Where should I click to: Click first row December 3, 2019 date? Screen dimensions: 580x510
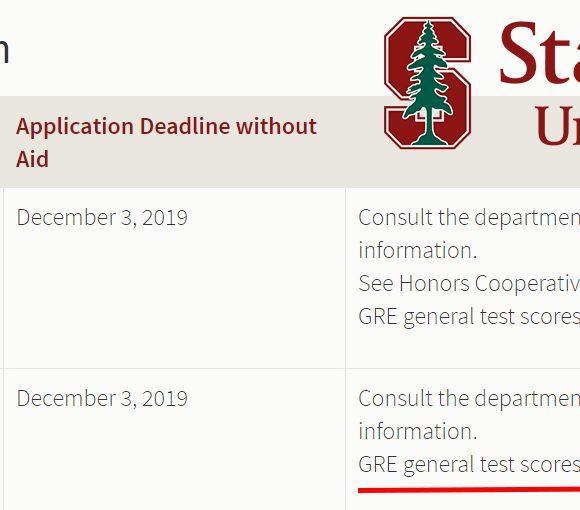pos(102,217)
